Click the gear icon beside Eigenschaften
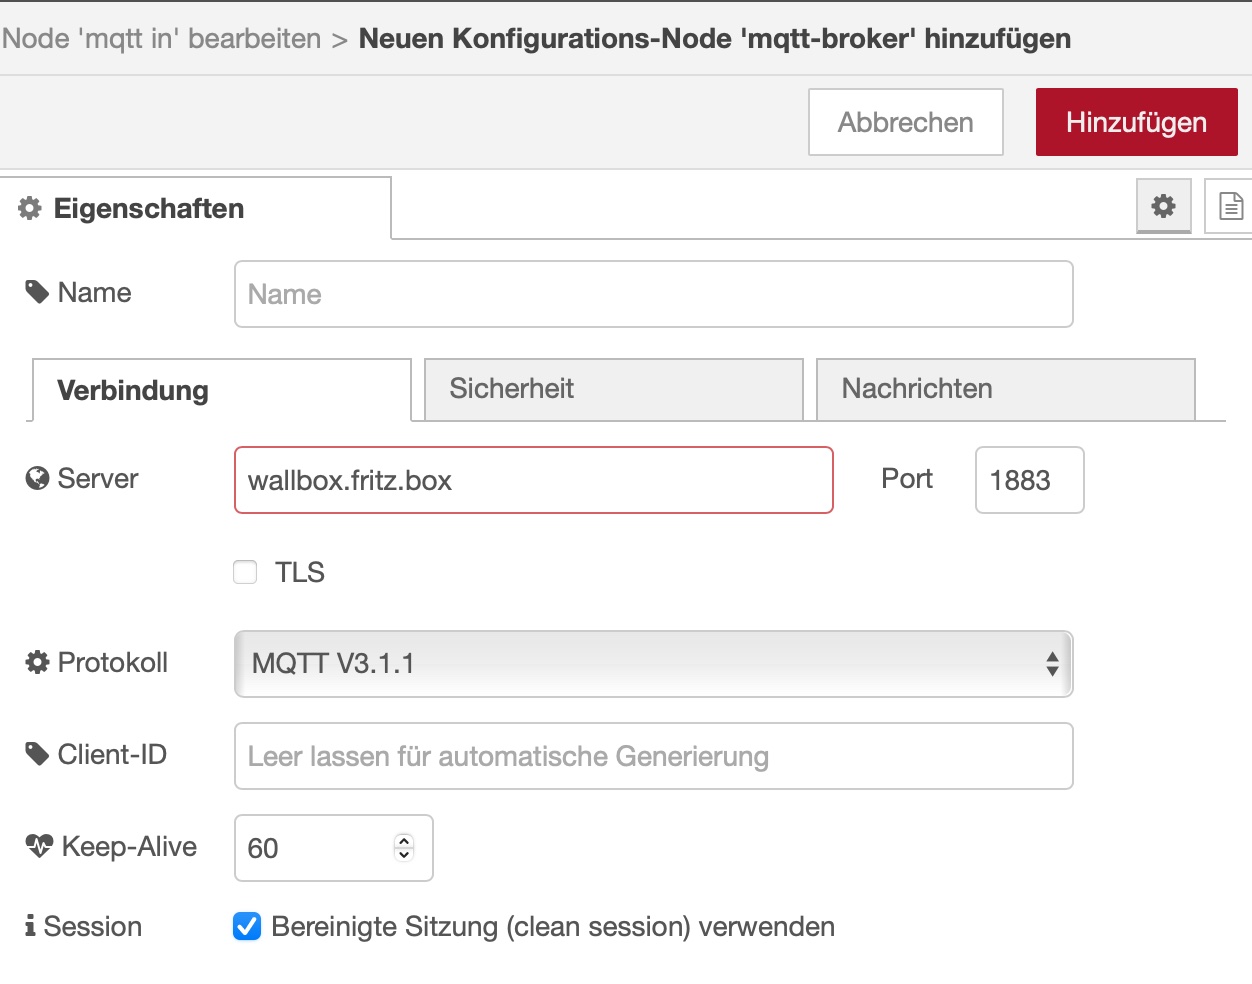1252x984 pixels. pyautogui.click(x=30, y=208)
